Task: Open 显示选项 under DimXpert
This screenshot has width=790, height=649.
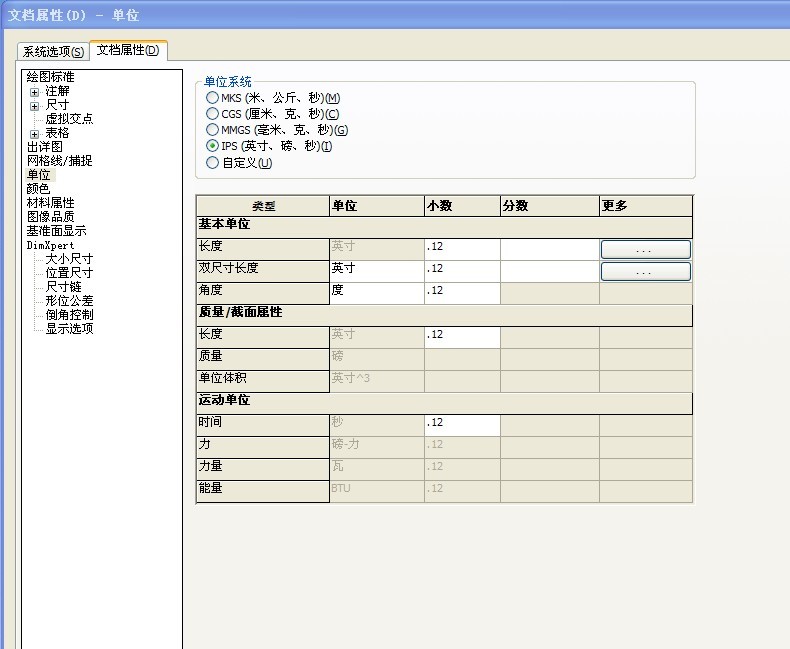Action: [x=69, y=329]
